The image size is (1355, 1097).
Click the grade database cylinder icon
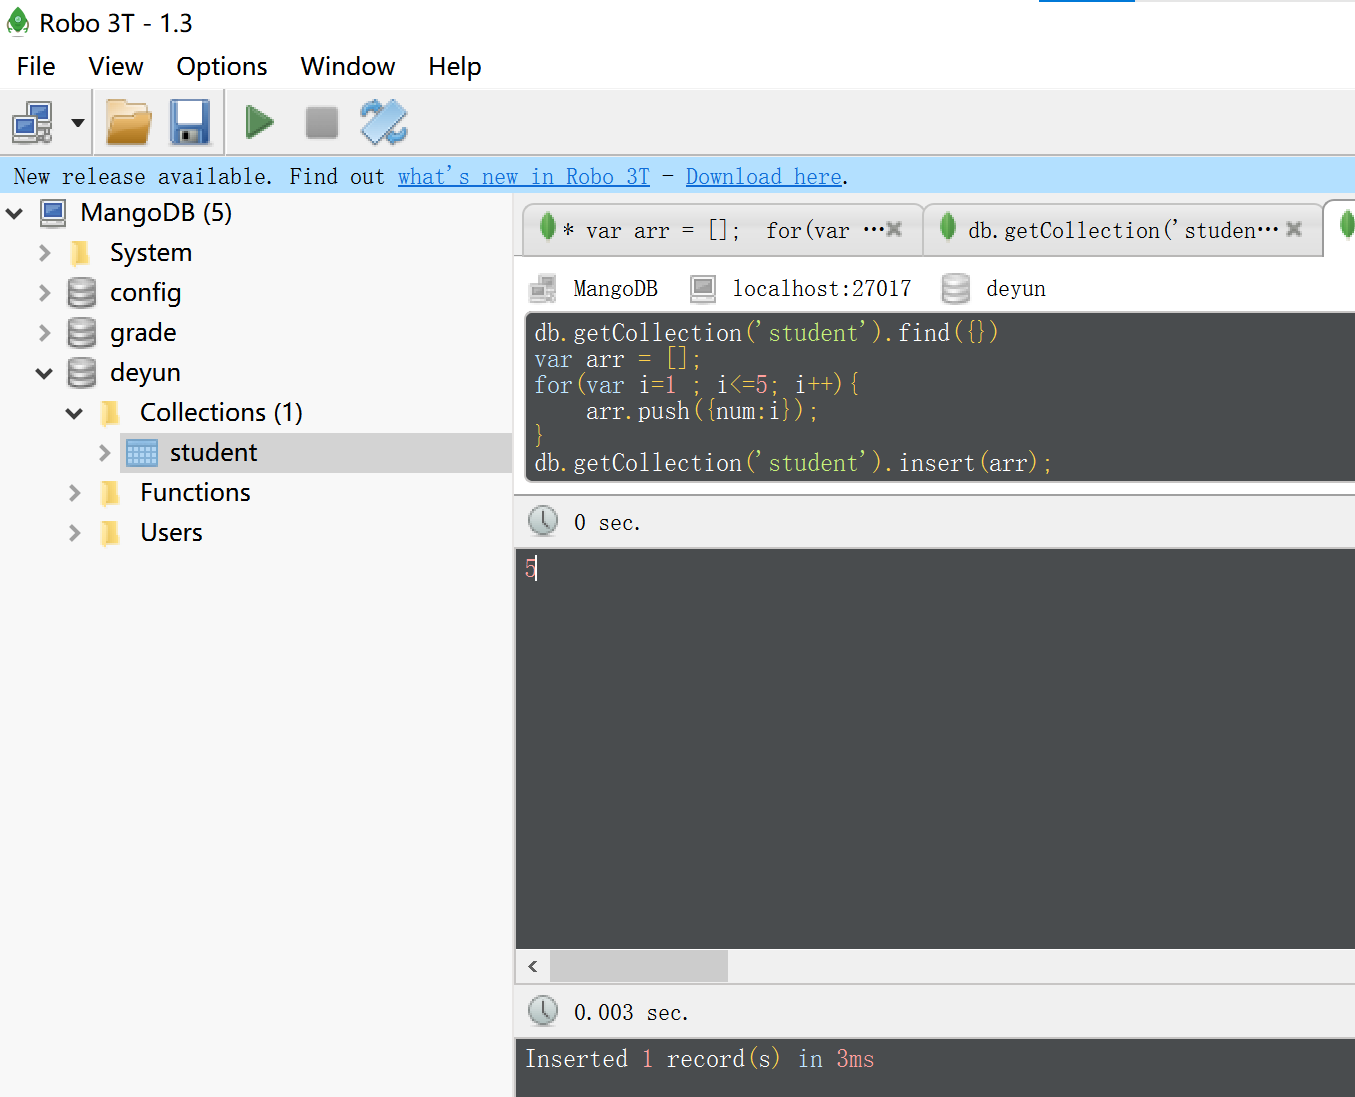(82, 333)
